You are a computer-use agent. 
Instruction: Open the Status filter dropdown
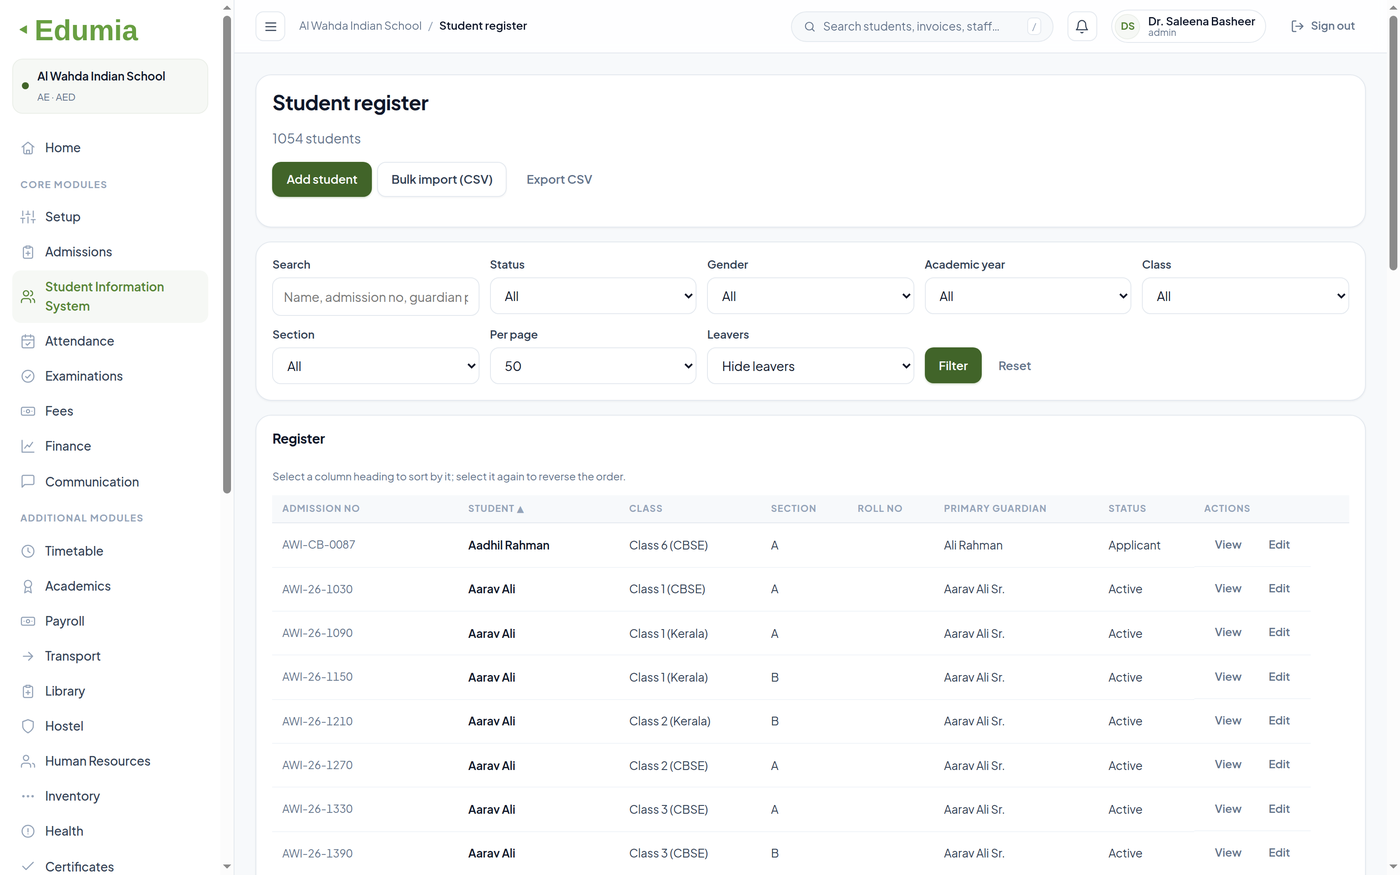click(x=593, y=296)
